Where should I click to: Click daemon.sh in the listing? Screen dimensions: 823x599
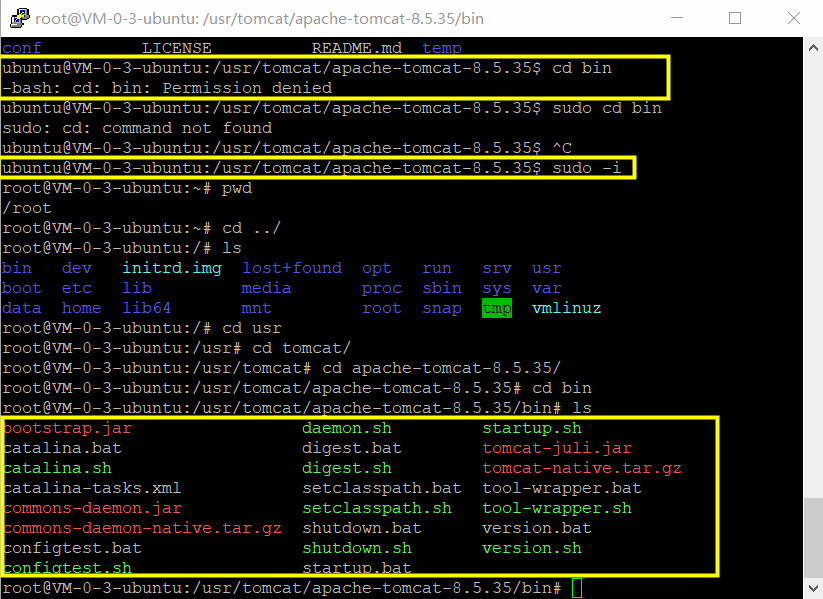[x=347, y=428]
